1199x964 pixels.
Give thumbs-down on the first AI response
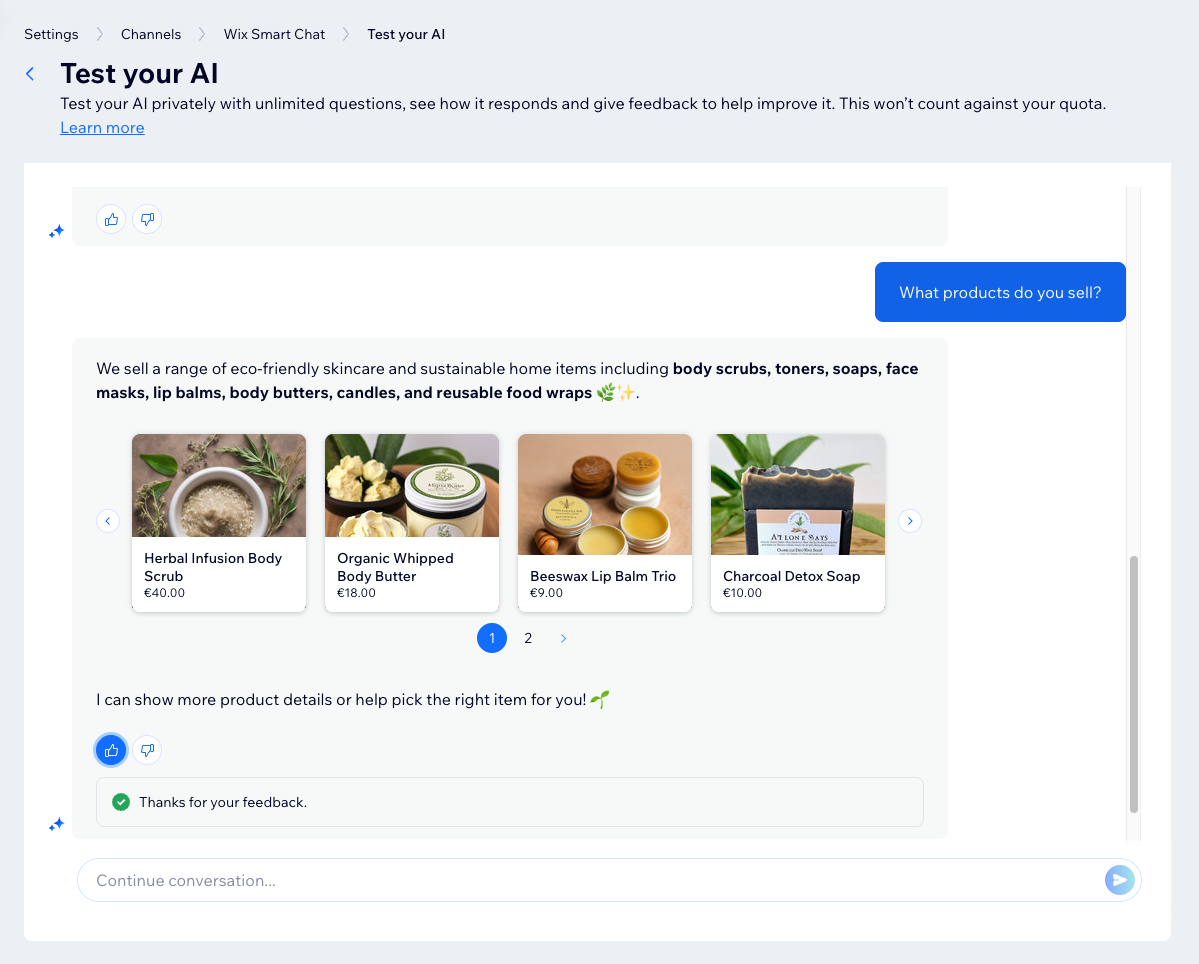click(x=146, y=219)
